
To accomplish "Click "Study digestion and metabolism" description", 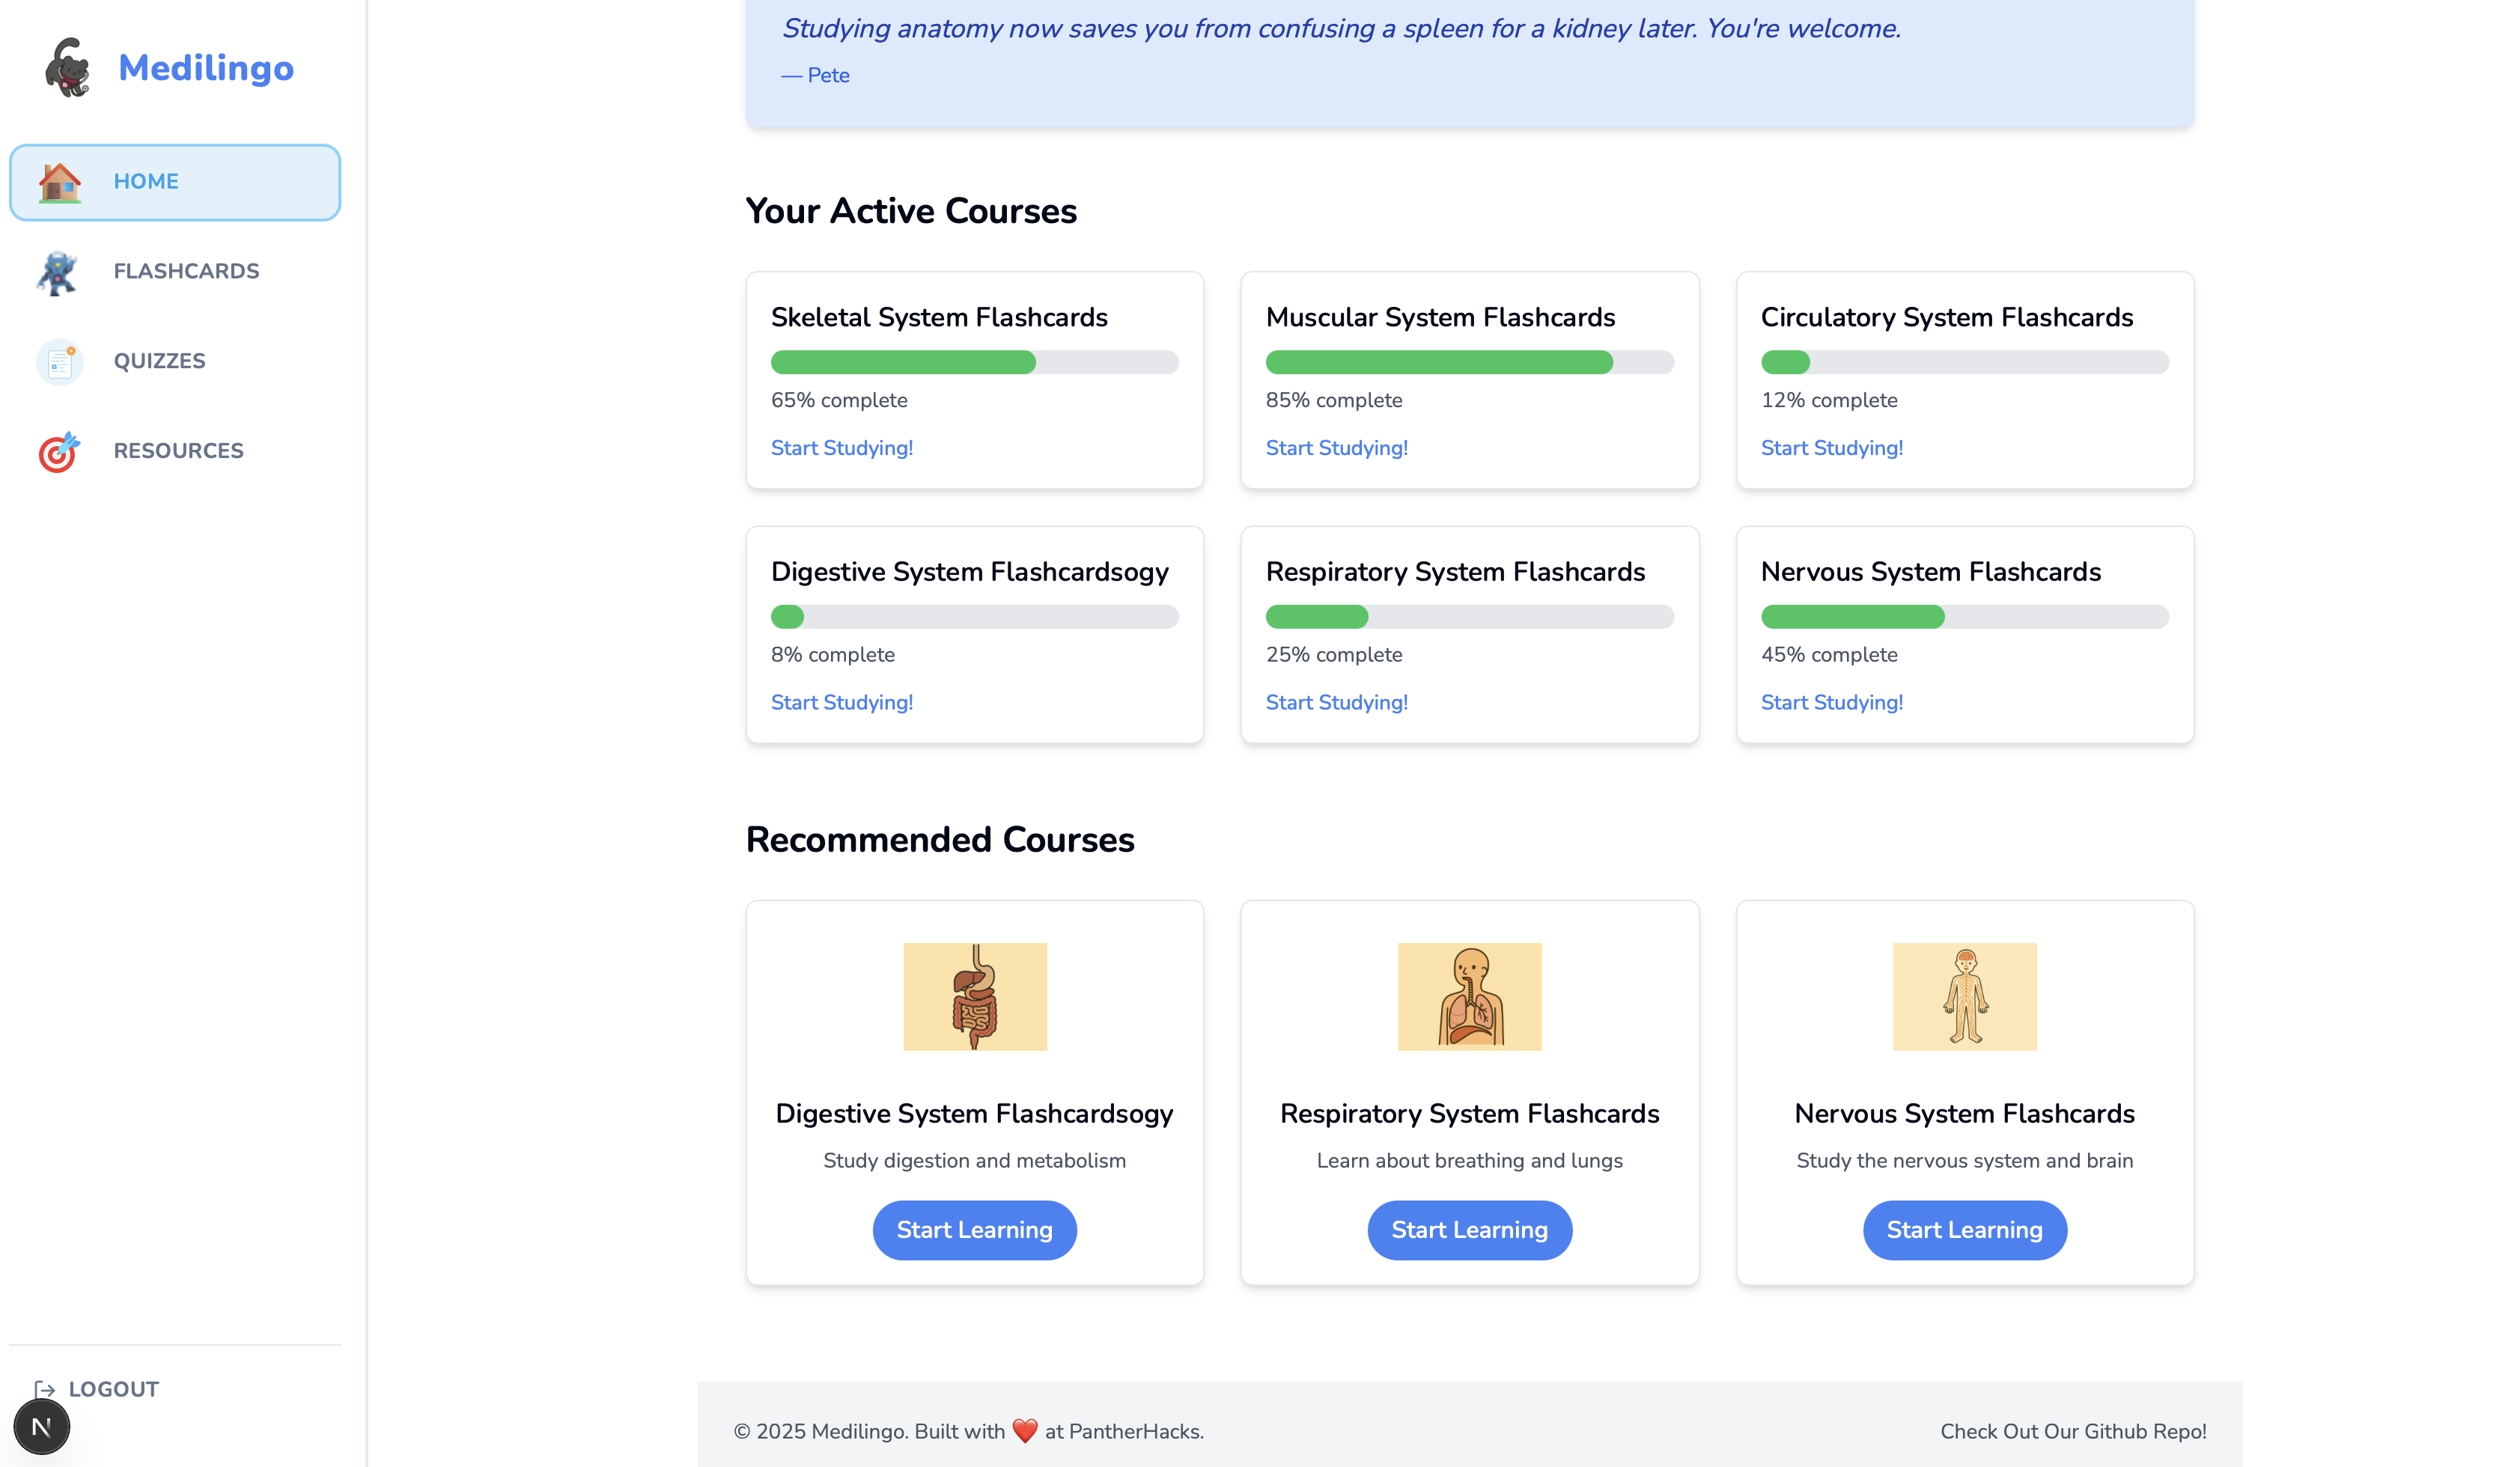I will 974,1160.
